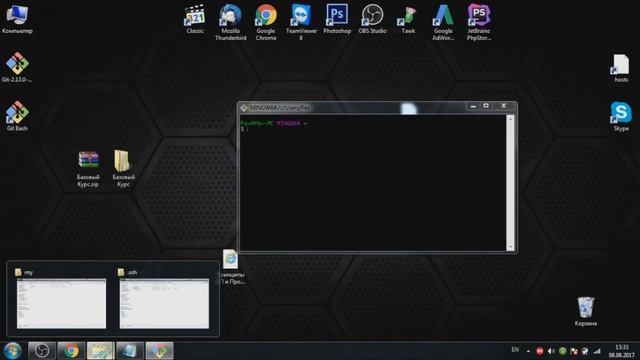Click the MINGW64 window title bar icon
640x360 pixels.
pos(244,108)
